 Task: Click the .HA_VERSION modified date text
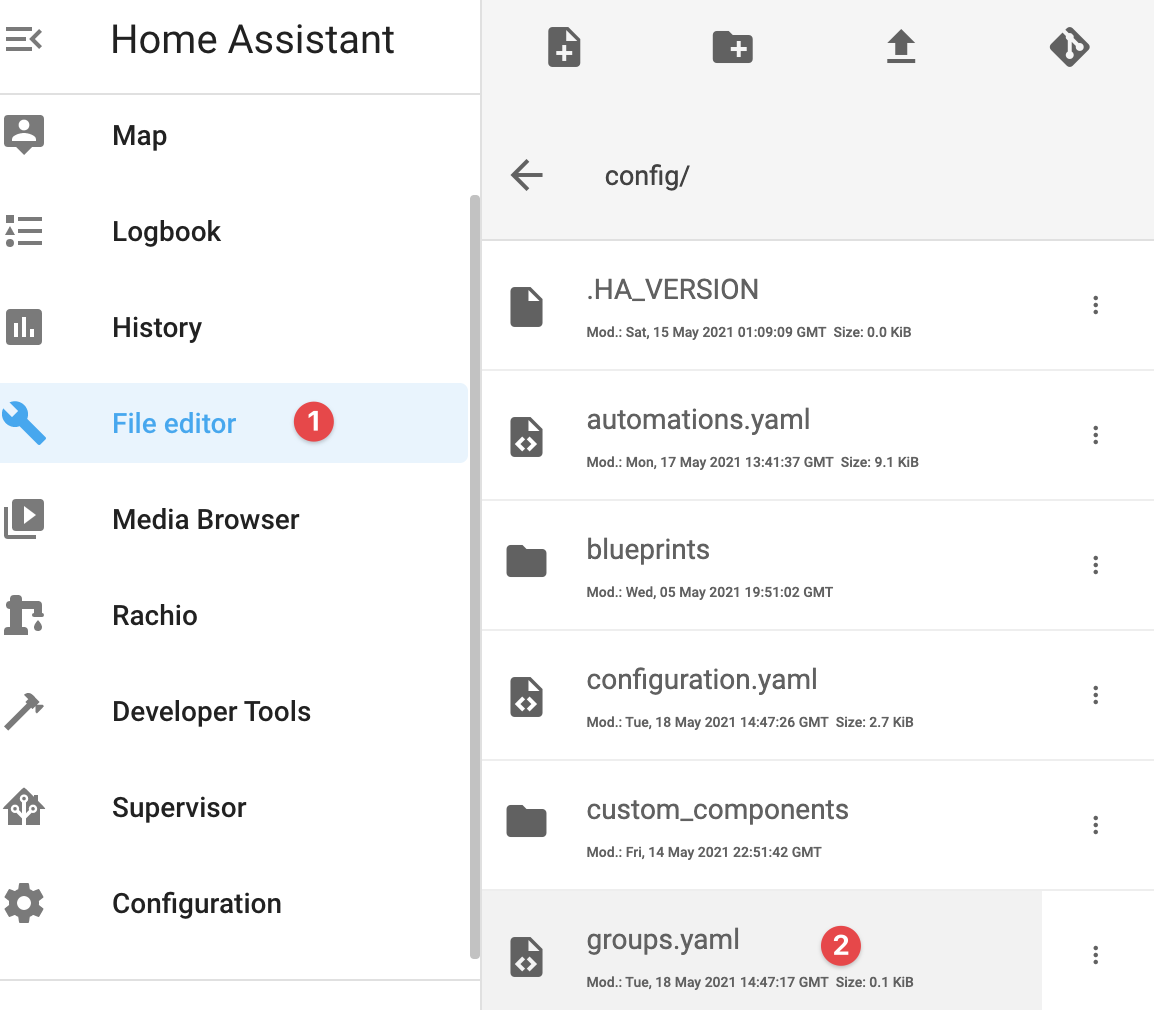[706, 332]
